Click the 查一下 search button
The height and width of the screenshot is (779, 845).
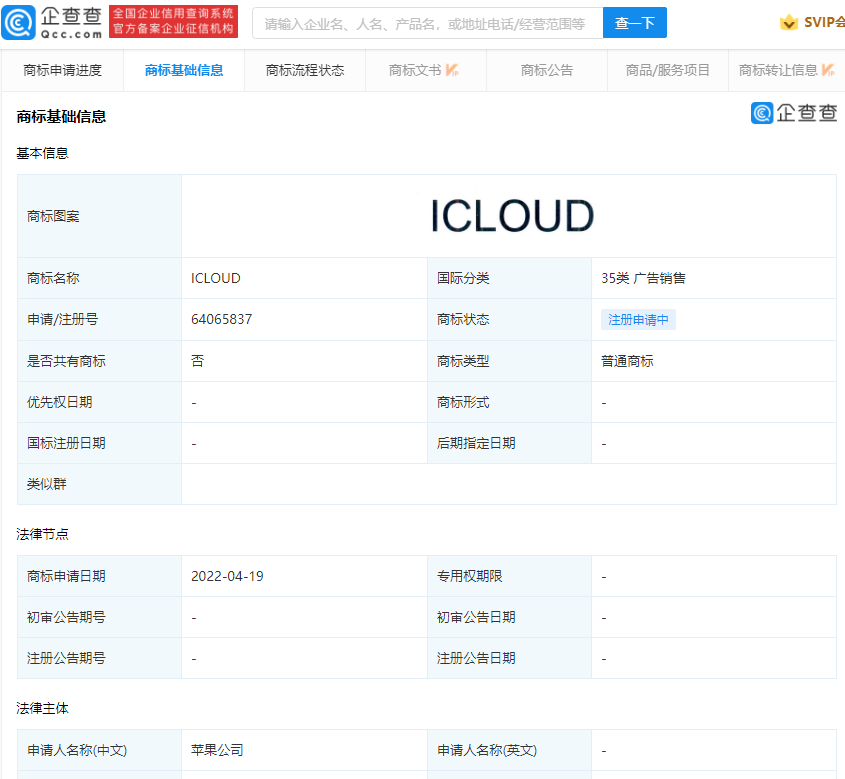(x=635, y=23)
